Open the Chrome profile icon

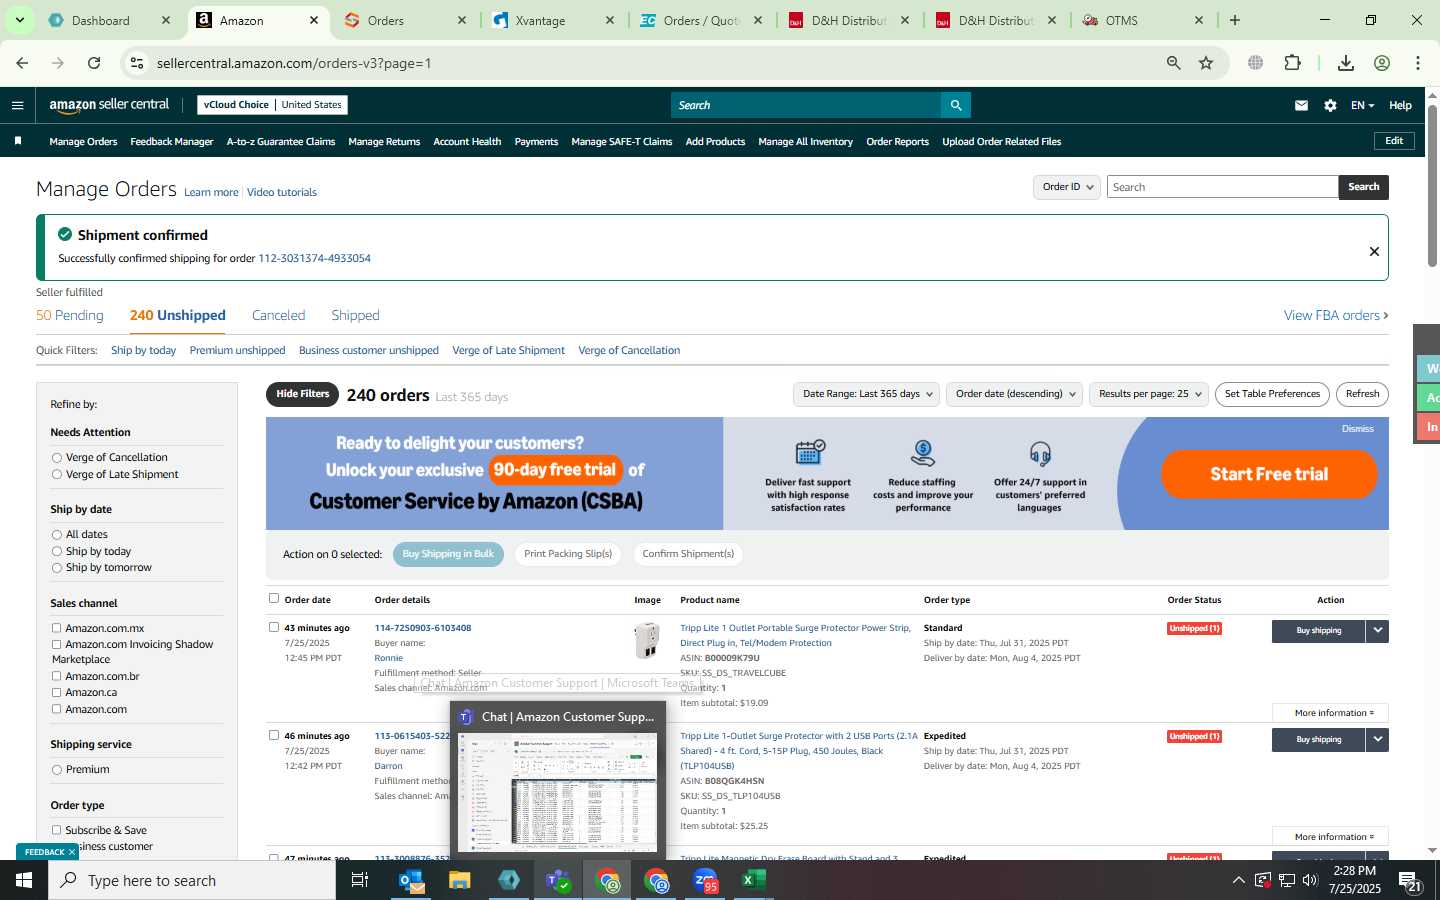pyautogui.click(x=1382, y=63)
